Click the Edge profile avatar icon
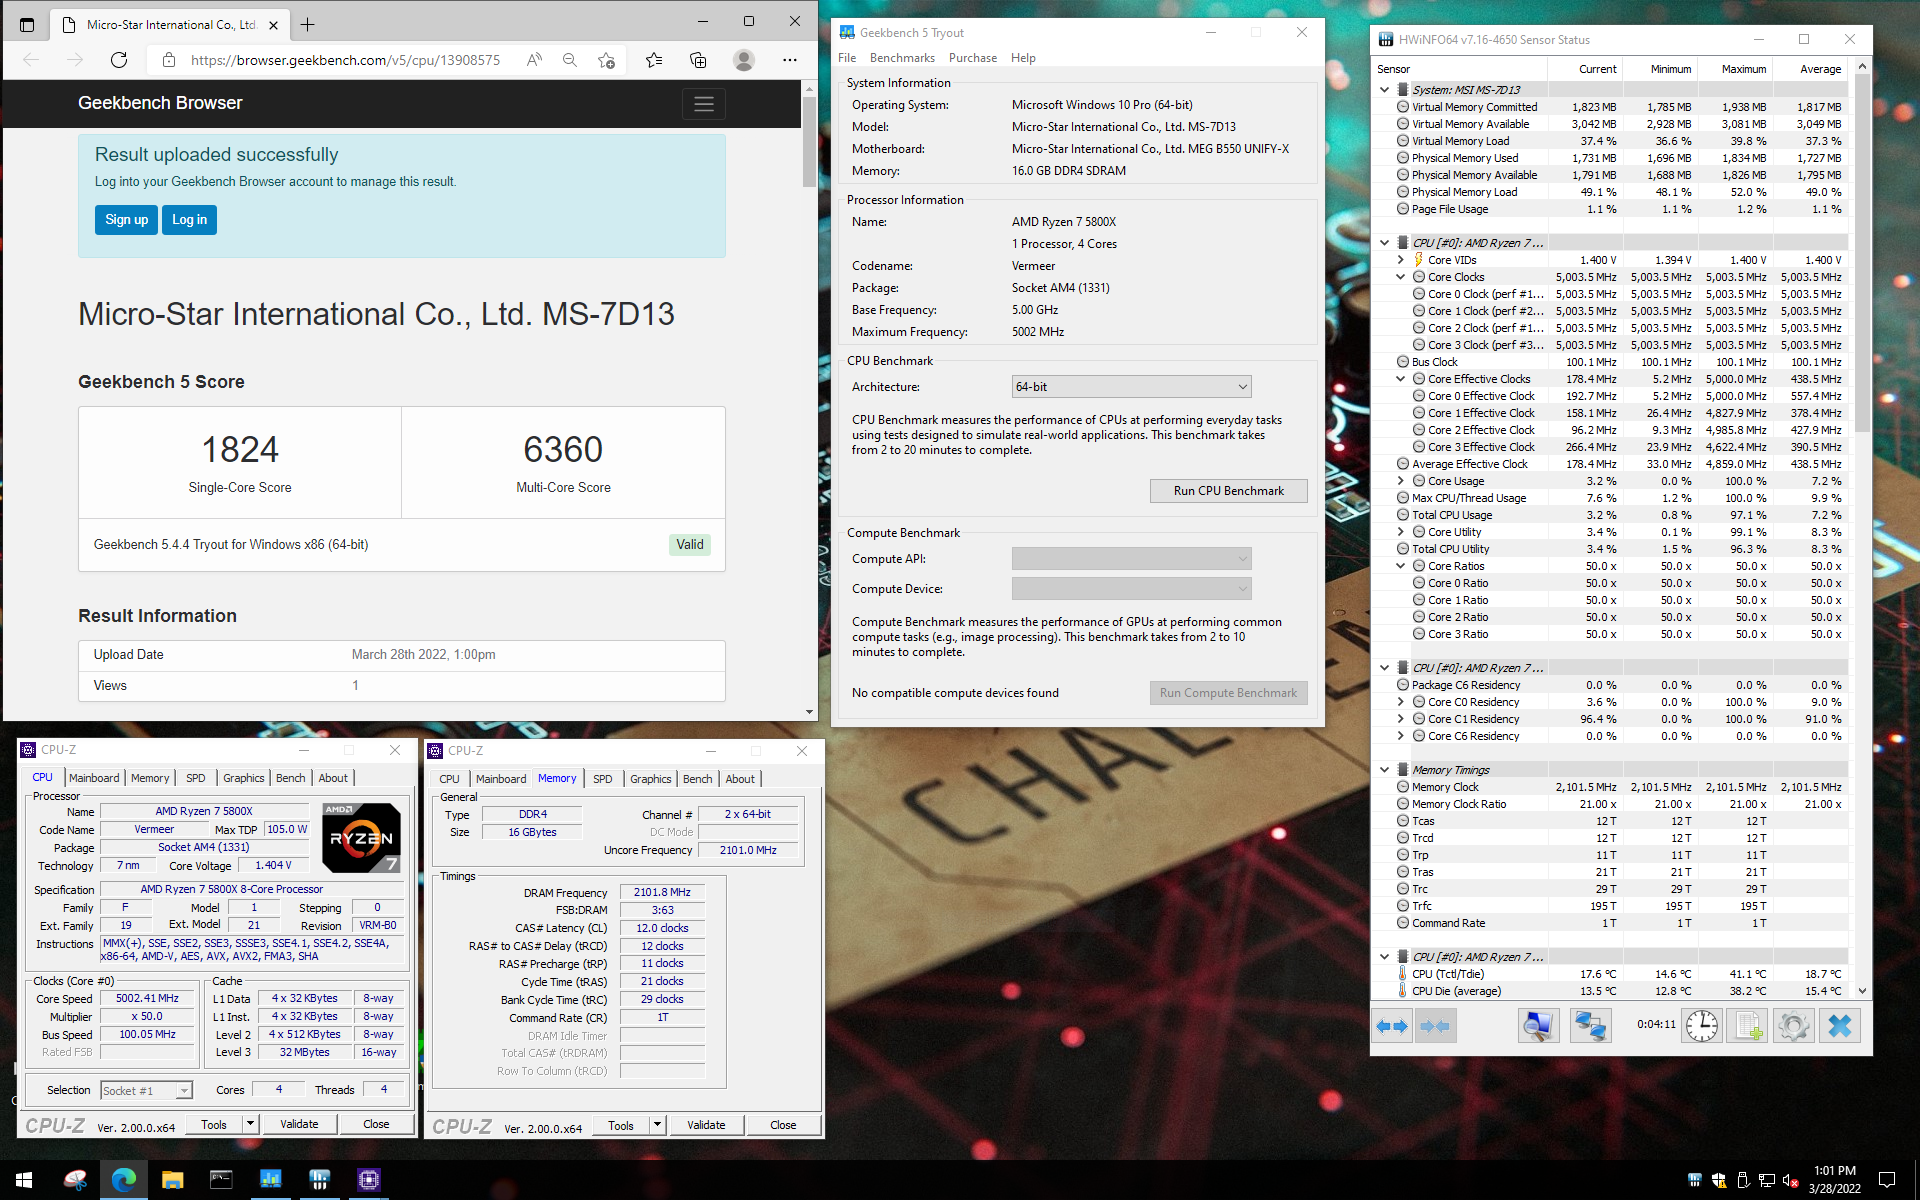This screenshot has width=1920, height=1200. pyautogui.click(x=743, y=60)
